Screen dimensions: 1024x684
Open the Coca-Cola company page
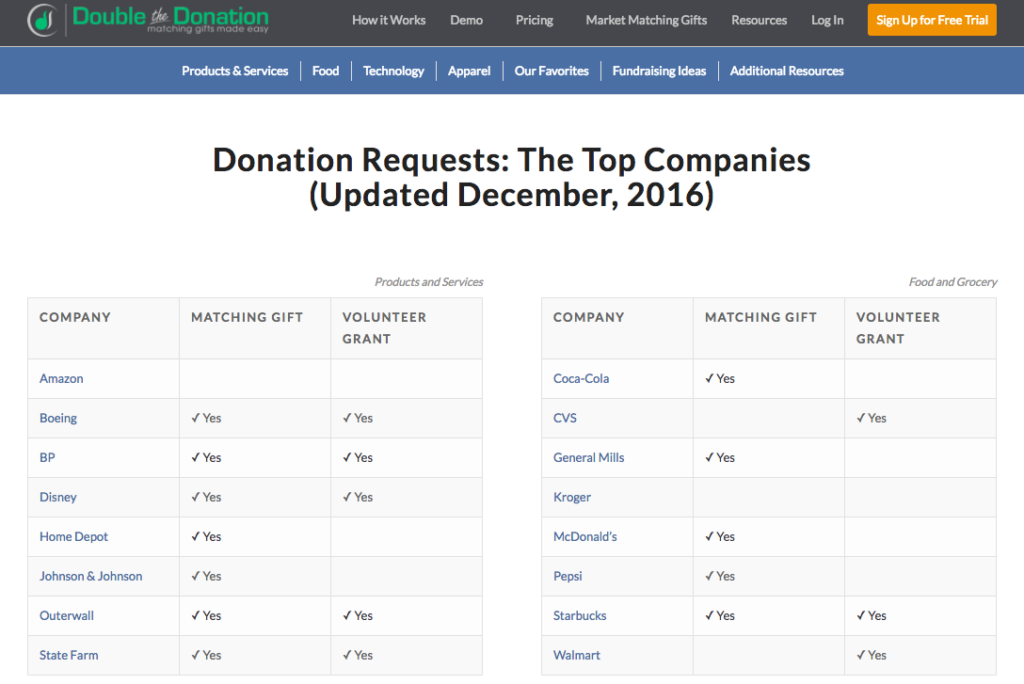pyautogui.click(x=581, y=378)
